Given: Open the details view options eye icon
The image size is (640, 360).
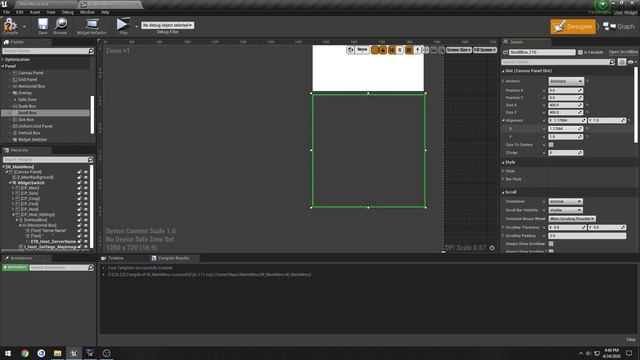Looking at the screenshot, I should pos(632,62).
